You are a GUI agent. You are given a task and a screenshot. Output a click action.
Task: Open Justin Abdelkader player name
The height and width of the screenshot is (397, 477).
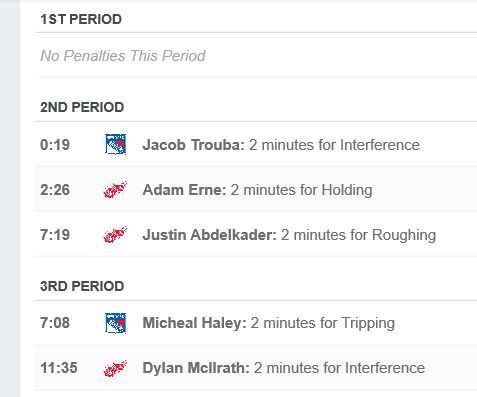coord(209,235)
